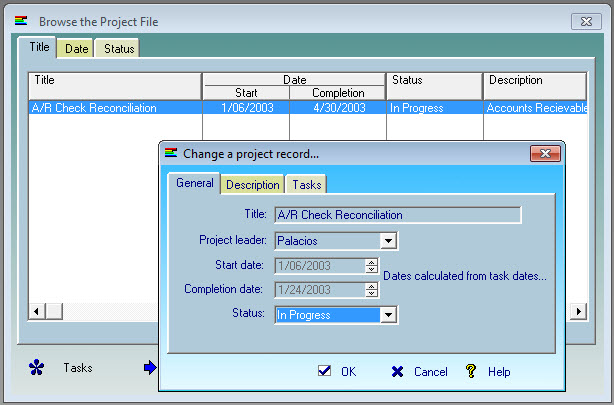Image resolution: width=614 pixels, height=405 pixels.
Task: Select the Date tab in browse window
Action: click(x=77, y=48)
